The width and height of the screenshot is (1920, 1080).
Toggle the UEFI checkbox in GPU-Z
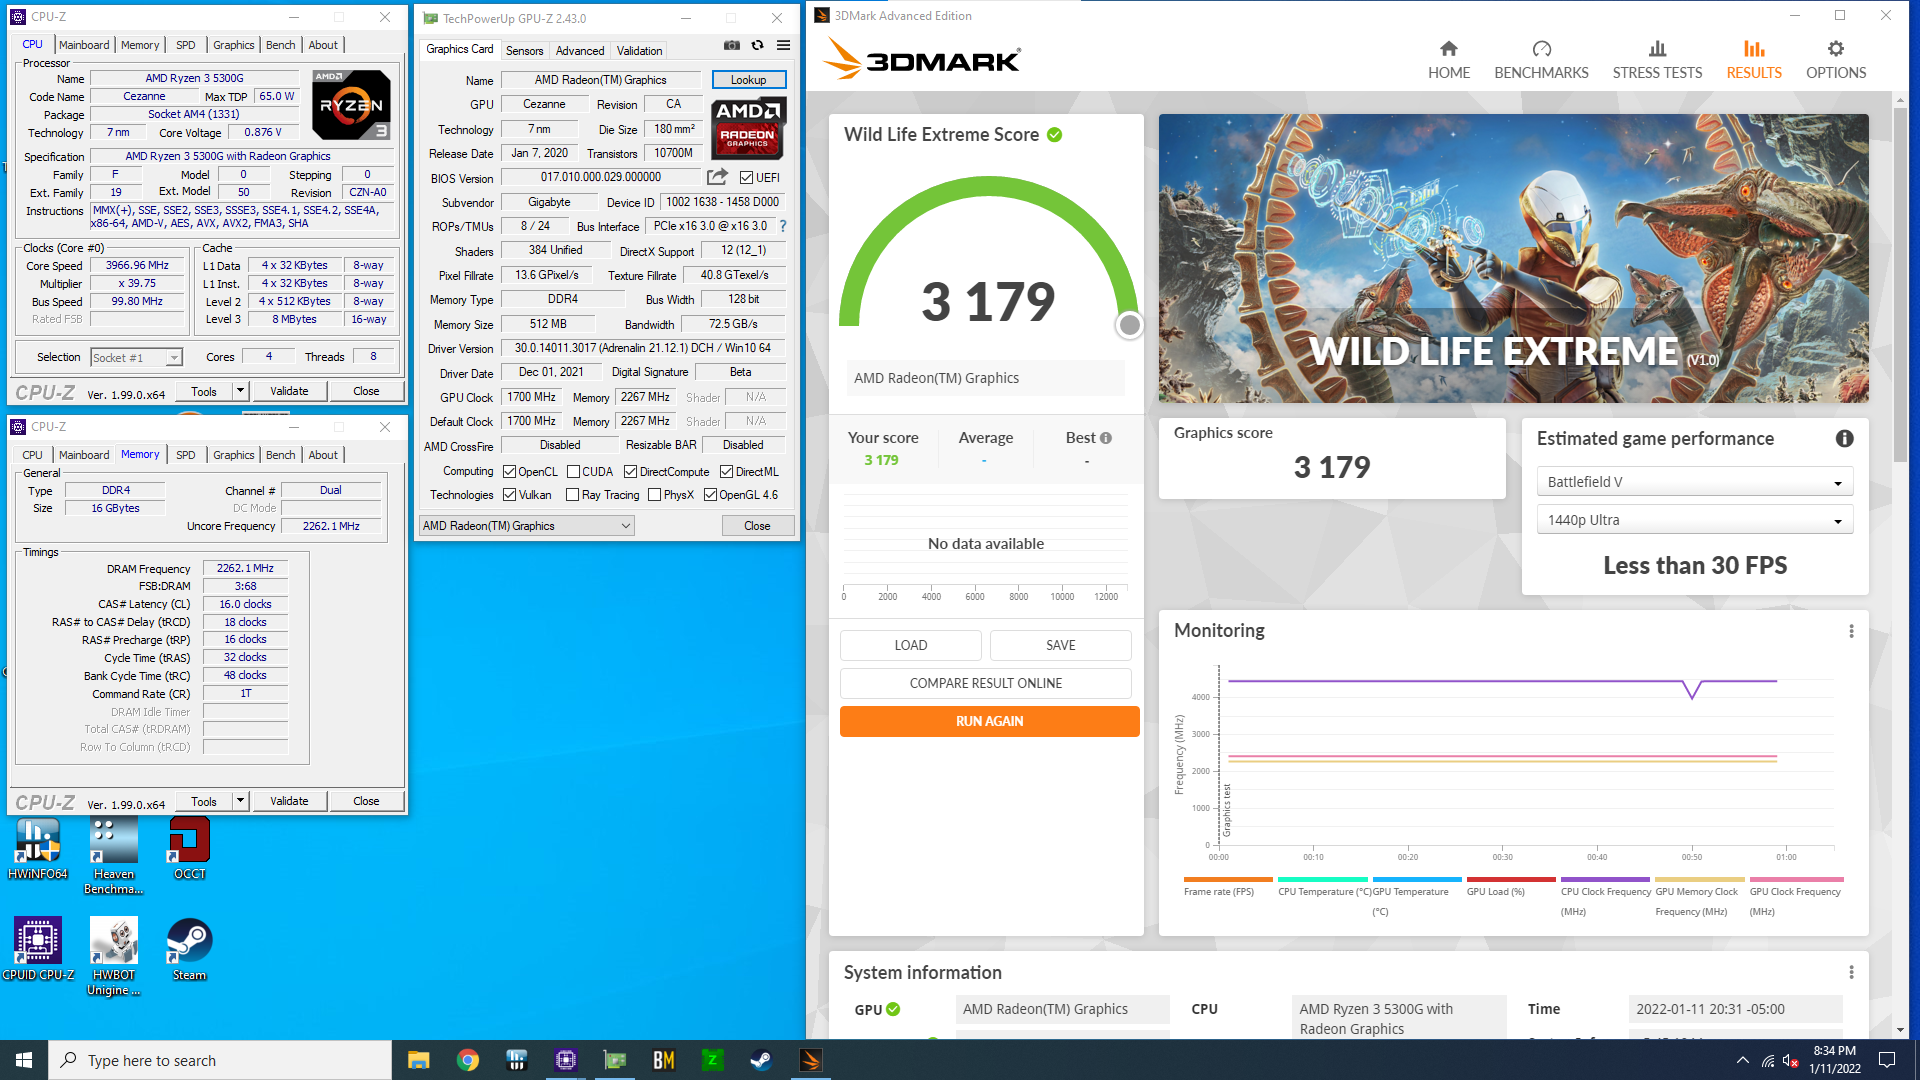point(746,178)
